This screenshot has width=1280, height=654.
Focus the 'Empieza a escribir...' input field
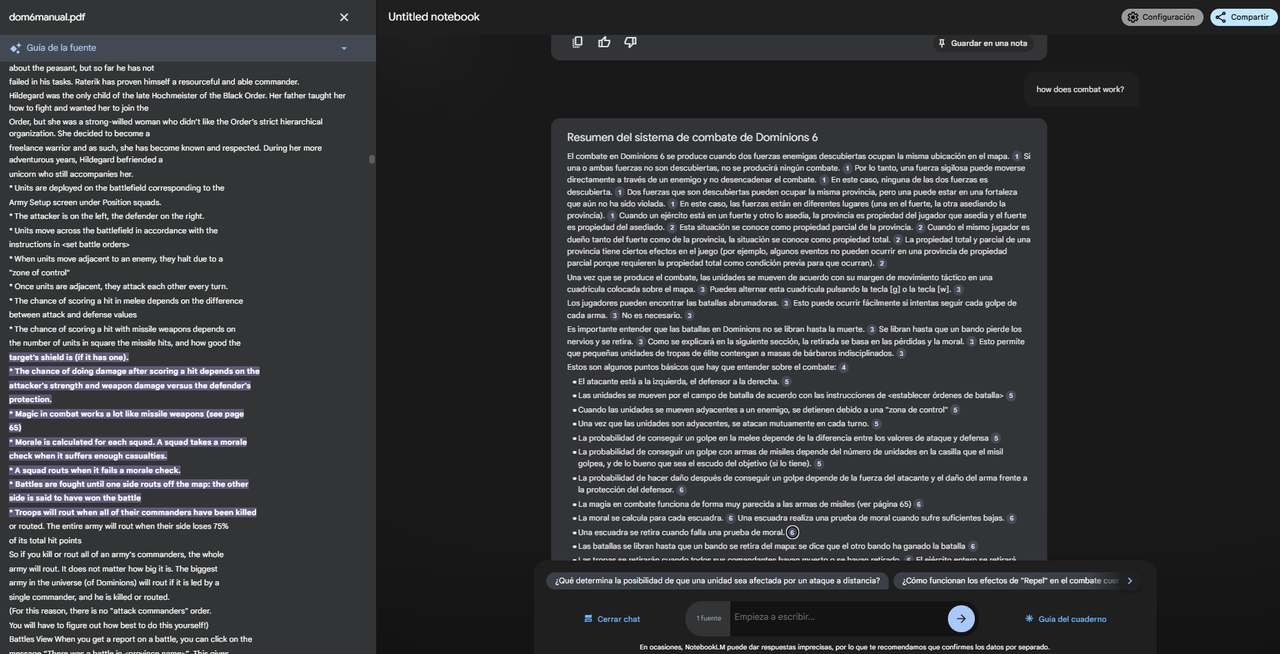(x=838, y=617)
